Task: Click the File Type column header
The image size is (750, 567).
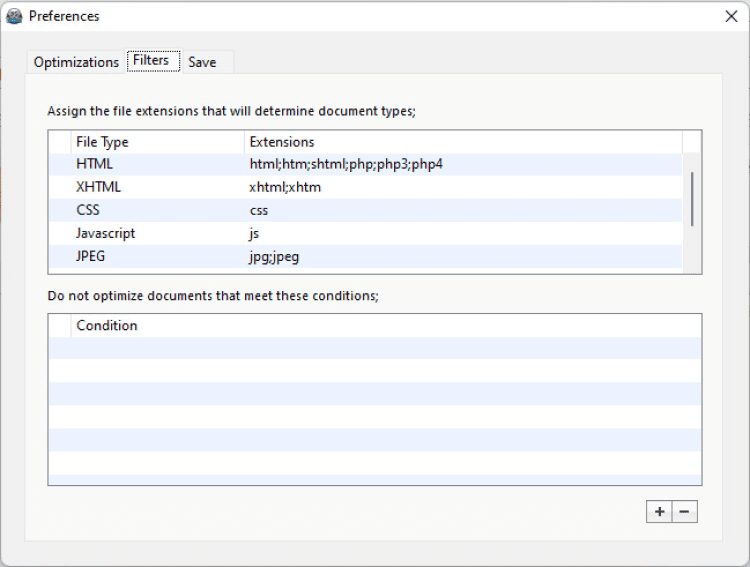Action: (102, 142)
